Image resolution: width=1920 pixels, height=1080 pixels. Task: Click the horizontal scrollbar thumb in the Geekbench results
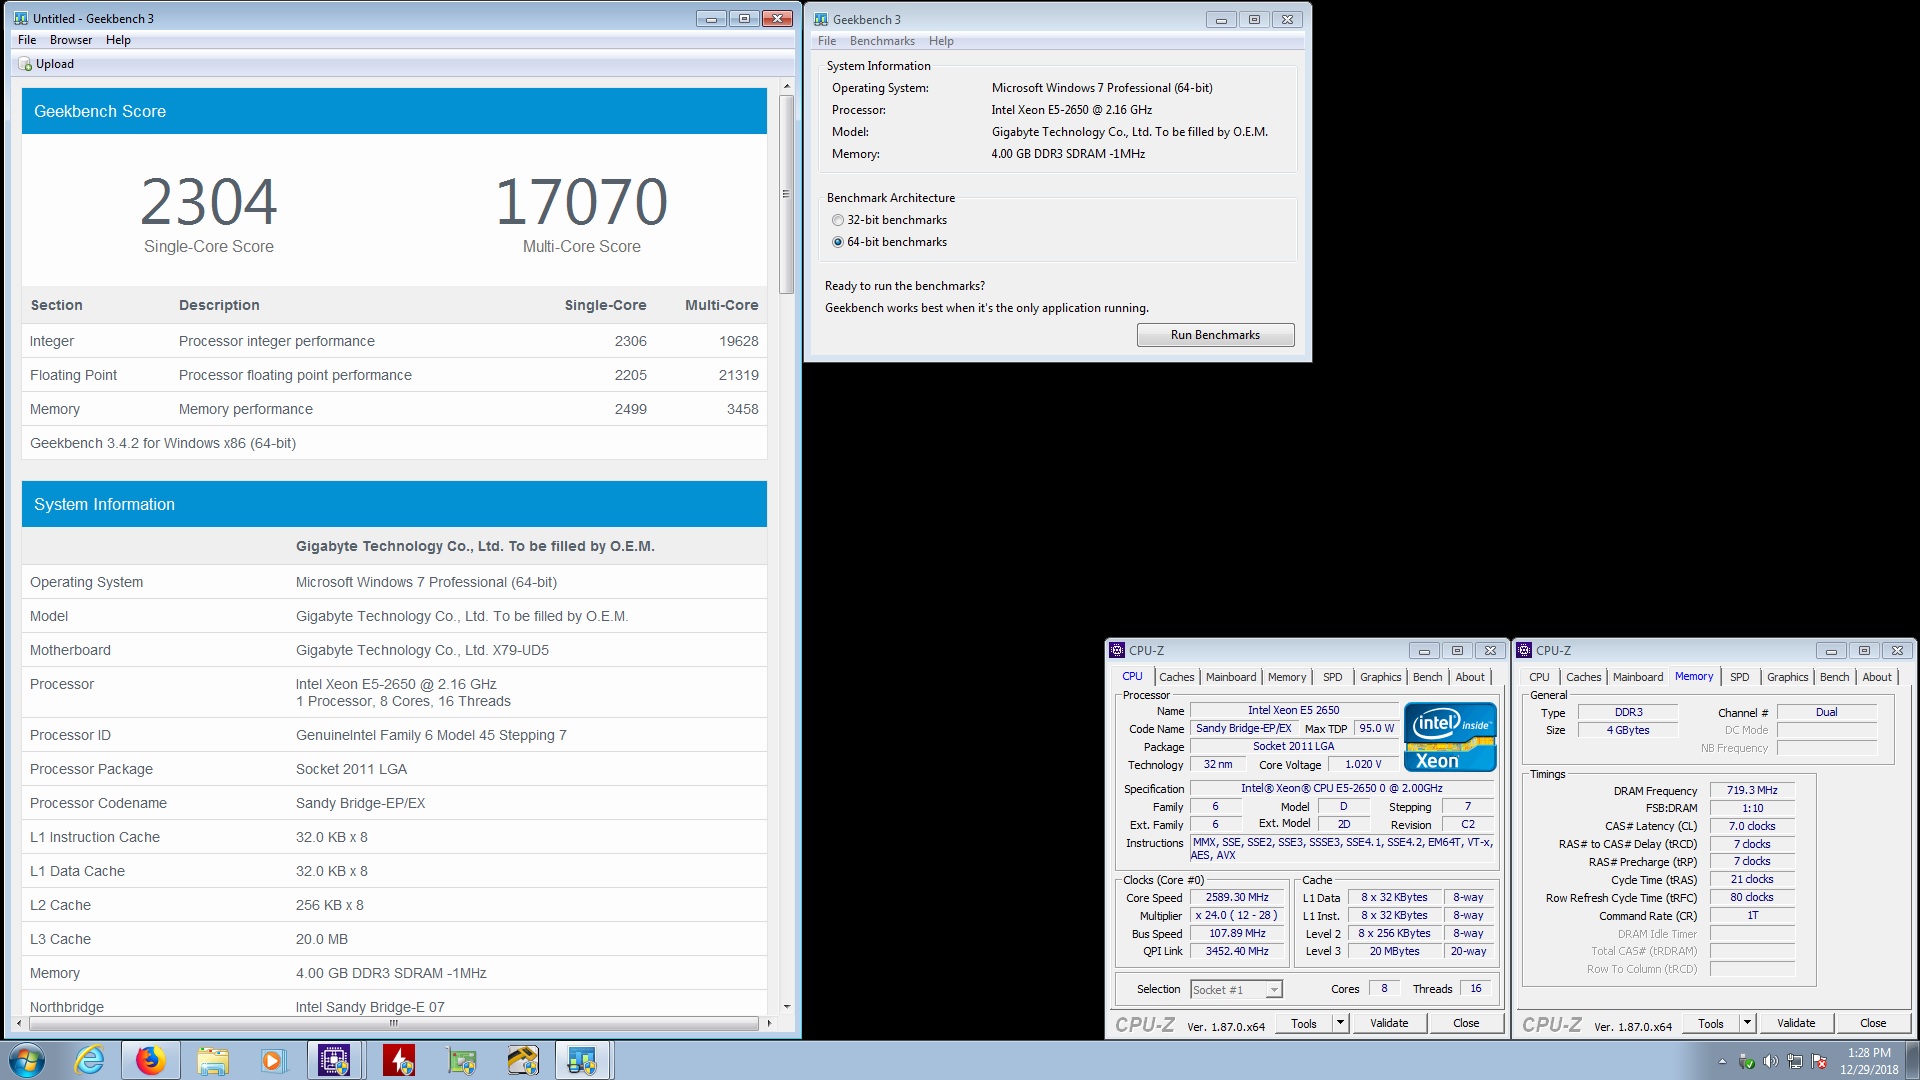[394, 1023]
